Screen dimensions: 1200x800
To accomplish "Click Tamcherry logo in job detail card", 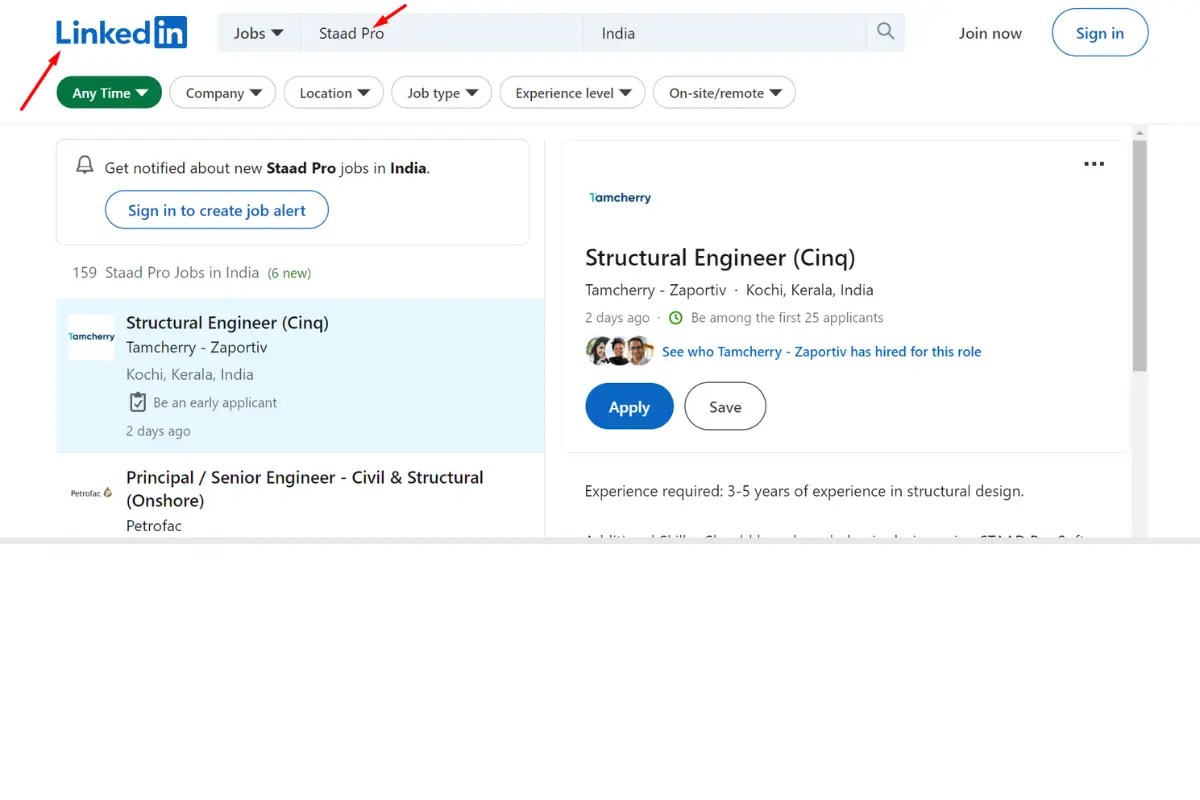I will 620,198.
